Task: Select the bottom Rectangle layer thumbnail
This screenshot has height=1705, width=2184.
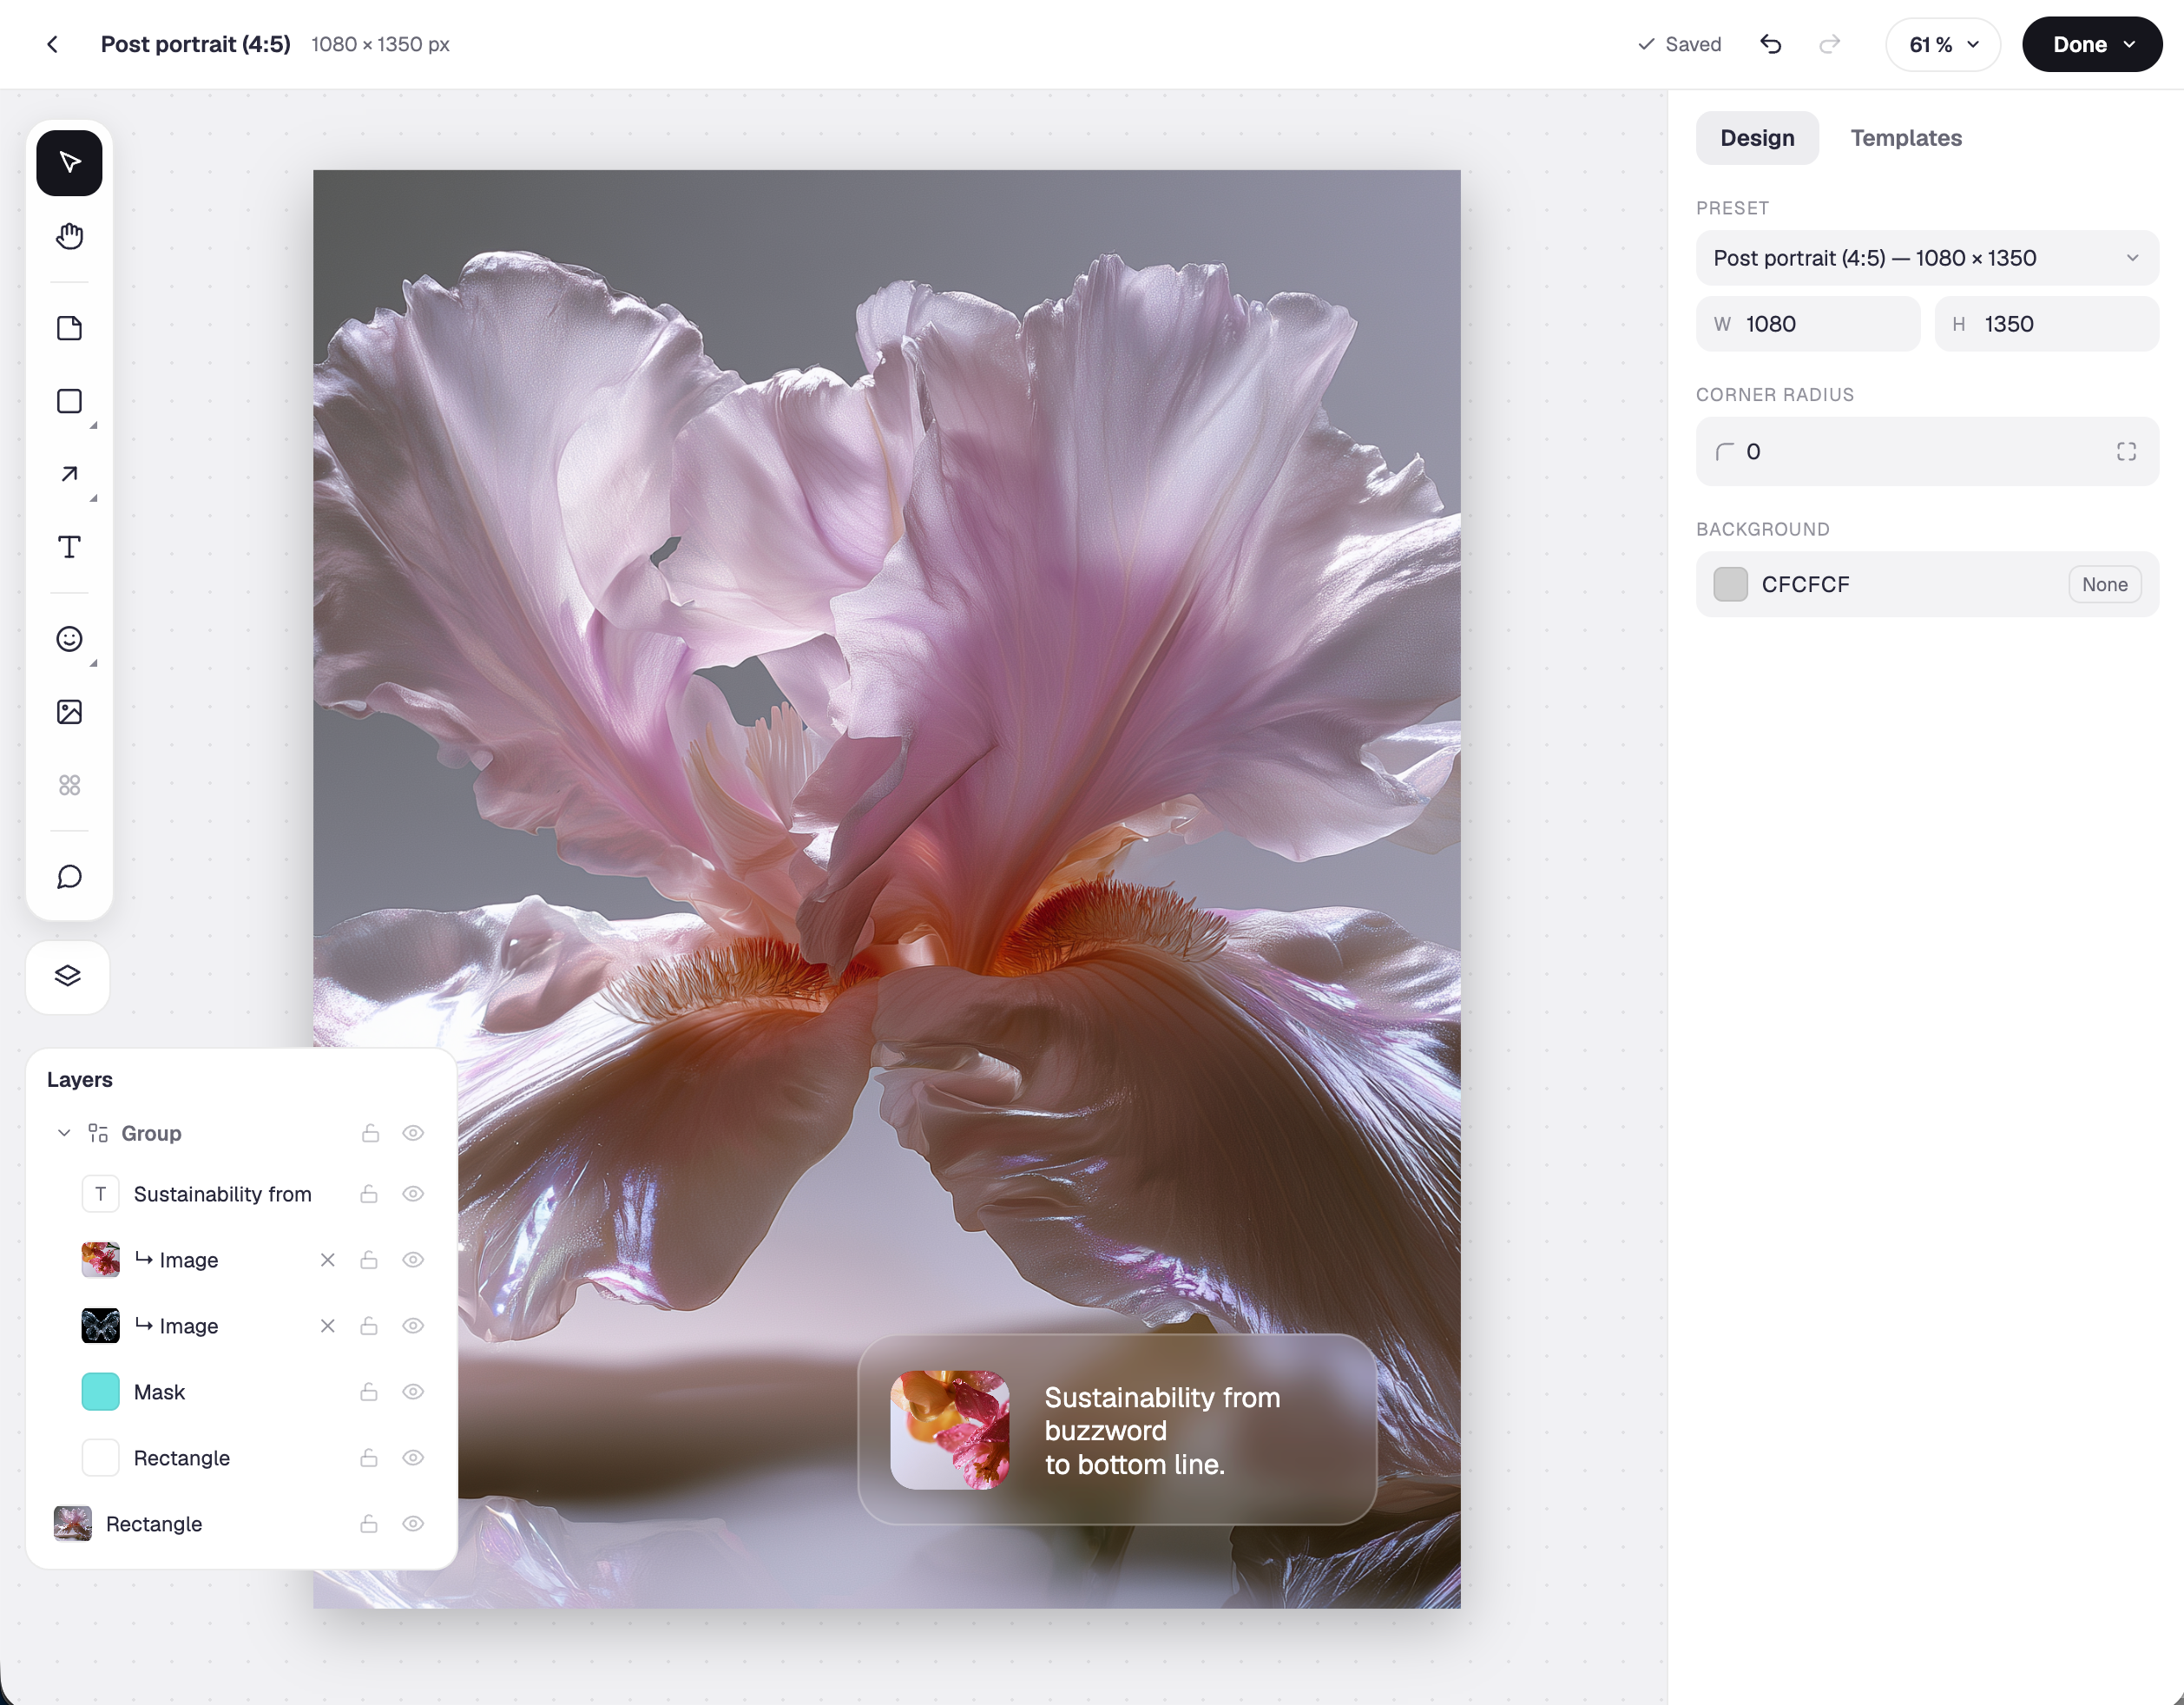Action: pos(72,1524)
